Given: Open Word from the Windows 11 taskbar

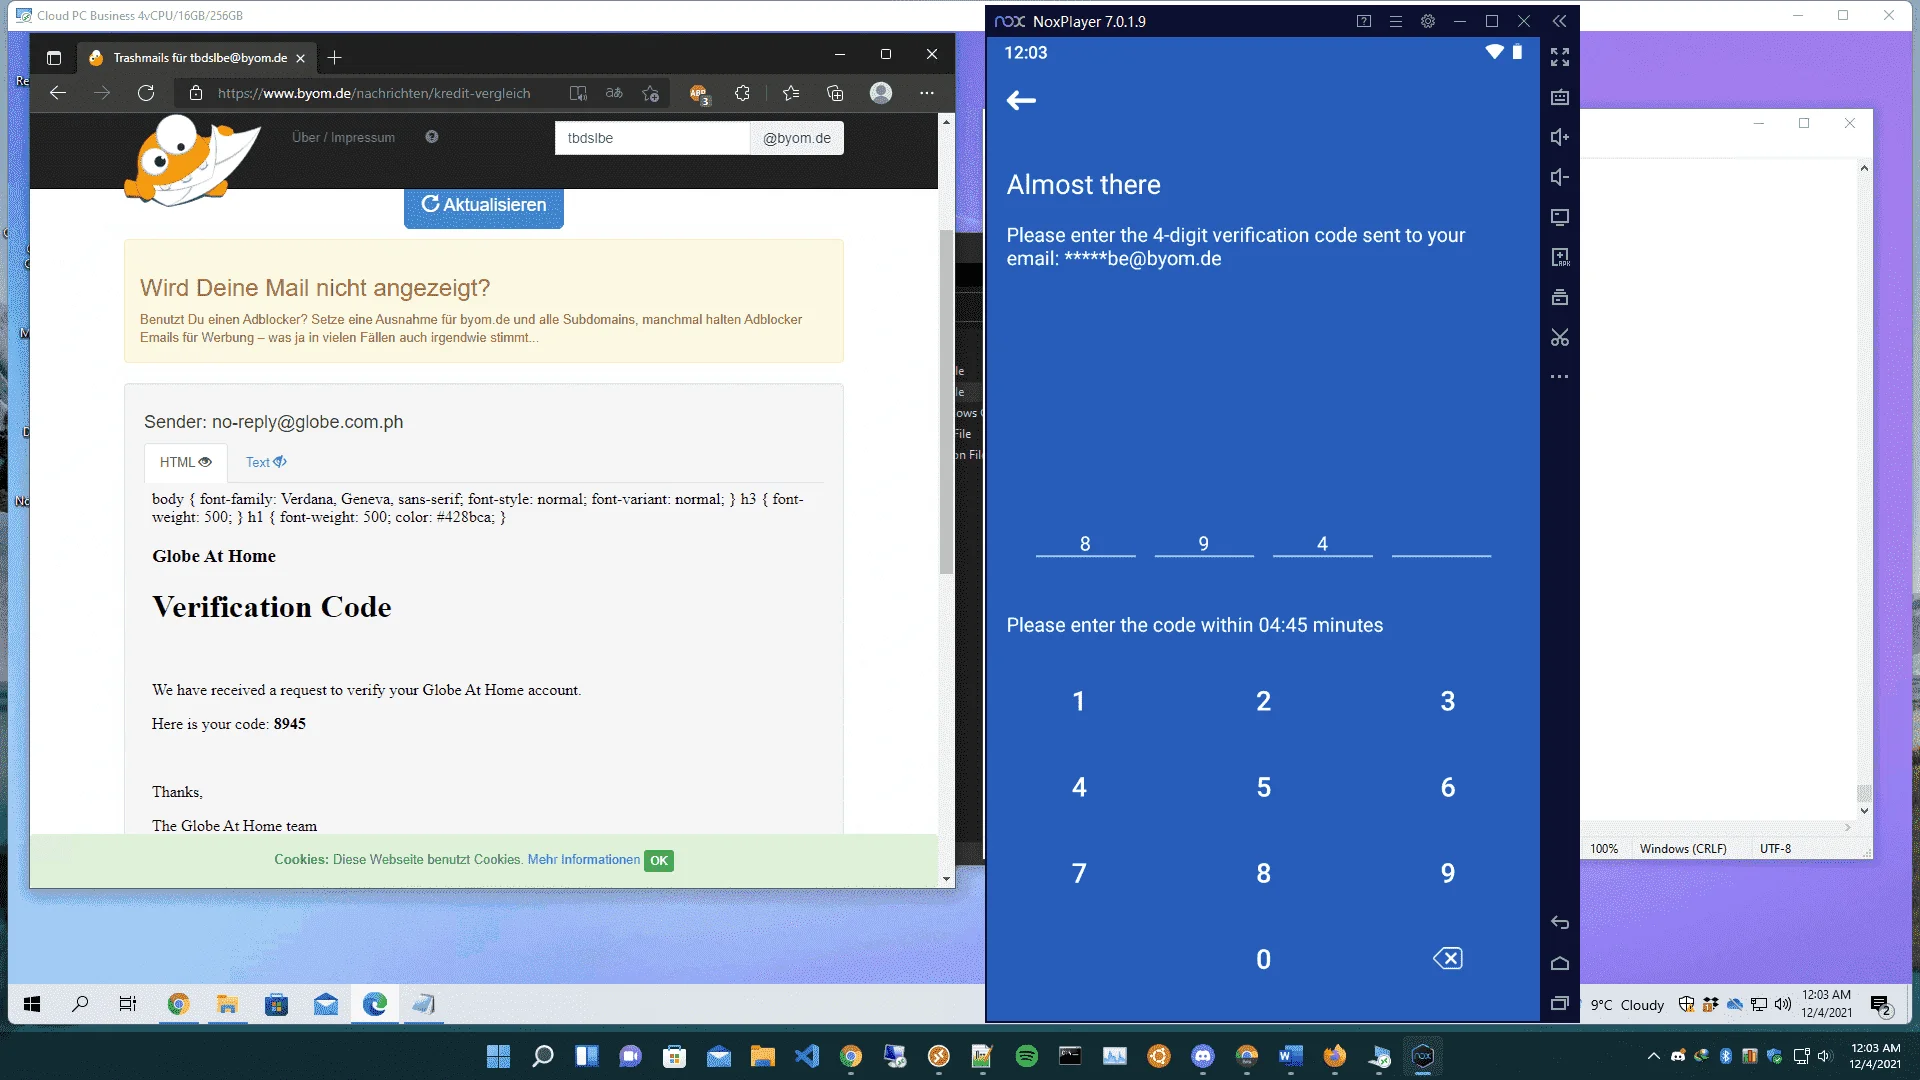Looking at the screenshot, I should tap(1290, 1056).
